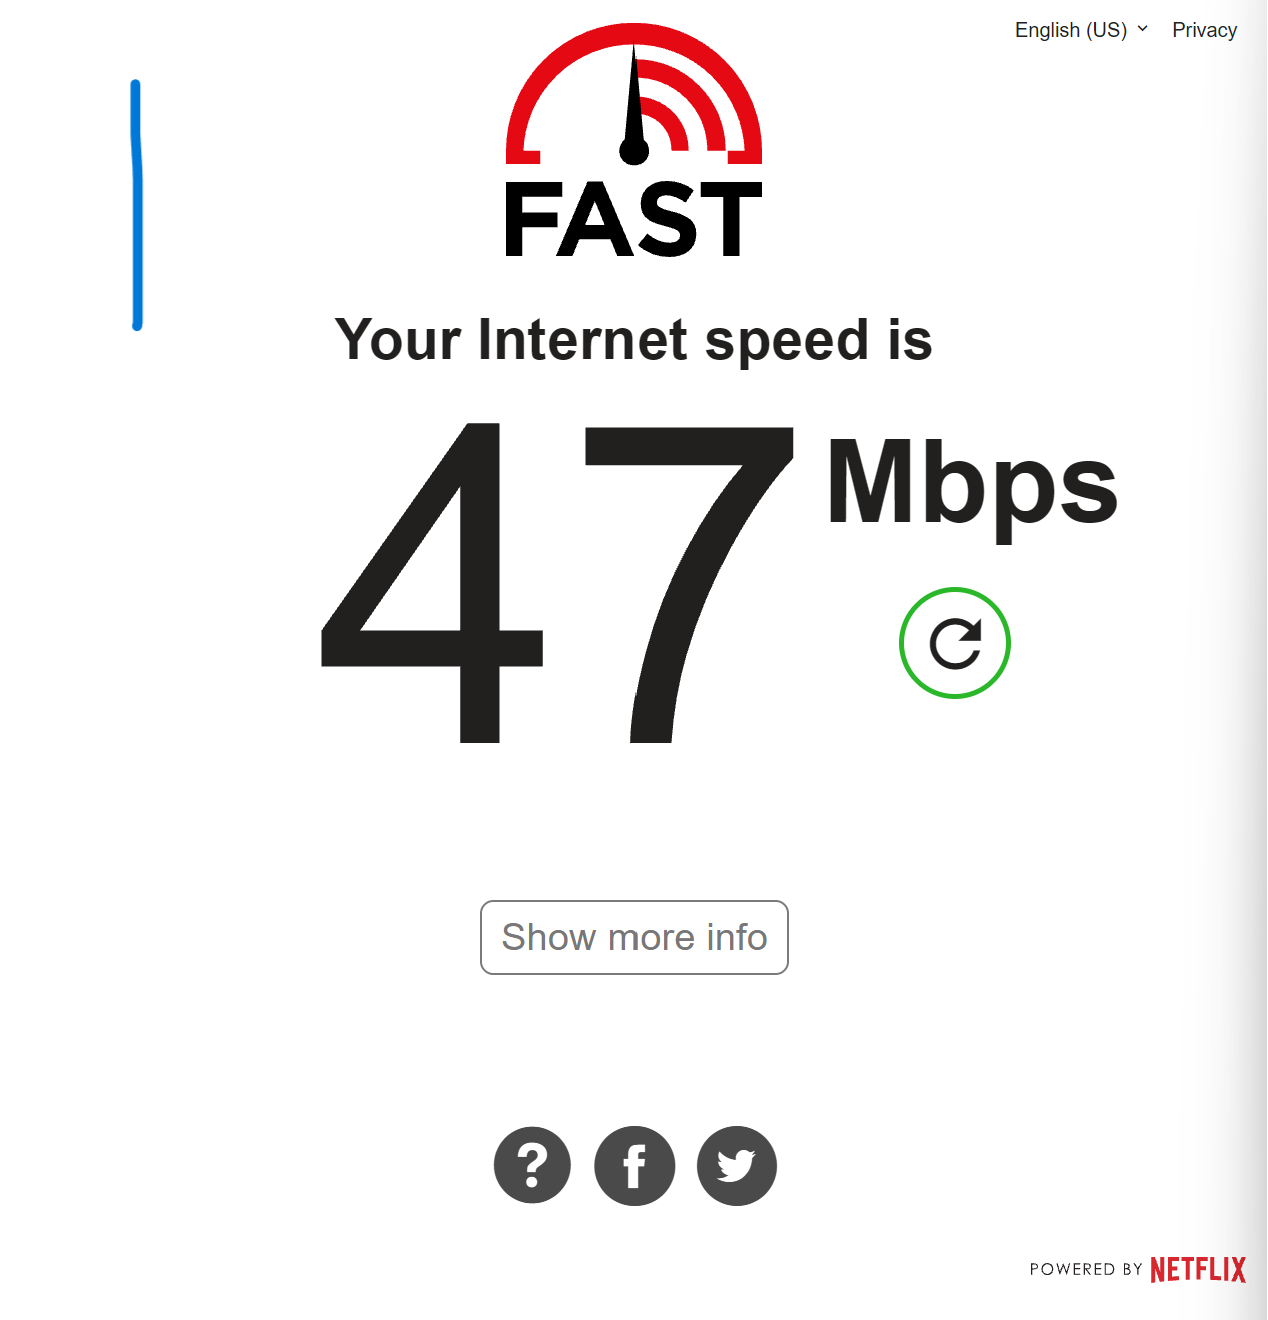This screenshot has height=1320, width=1268.
Task: Click the POWERED BY text
Action: [x=1086, y=1269]
